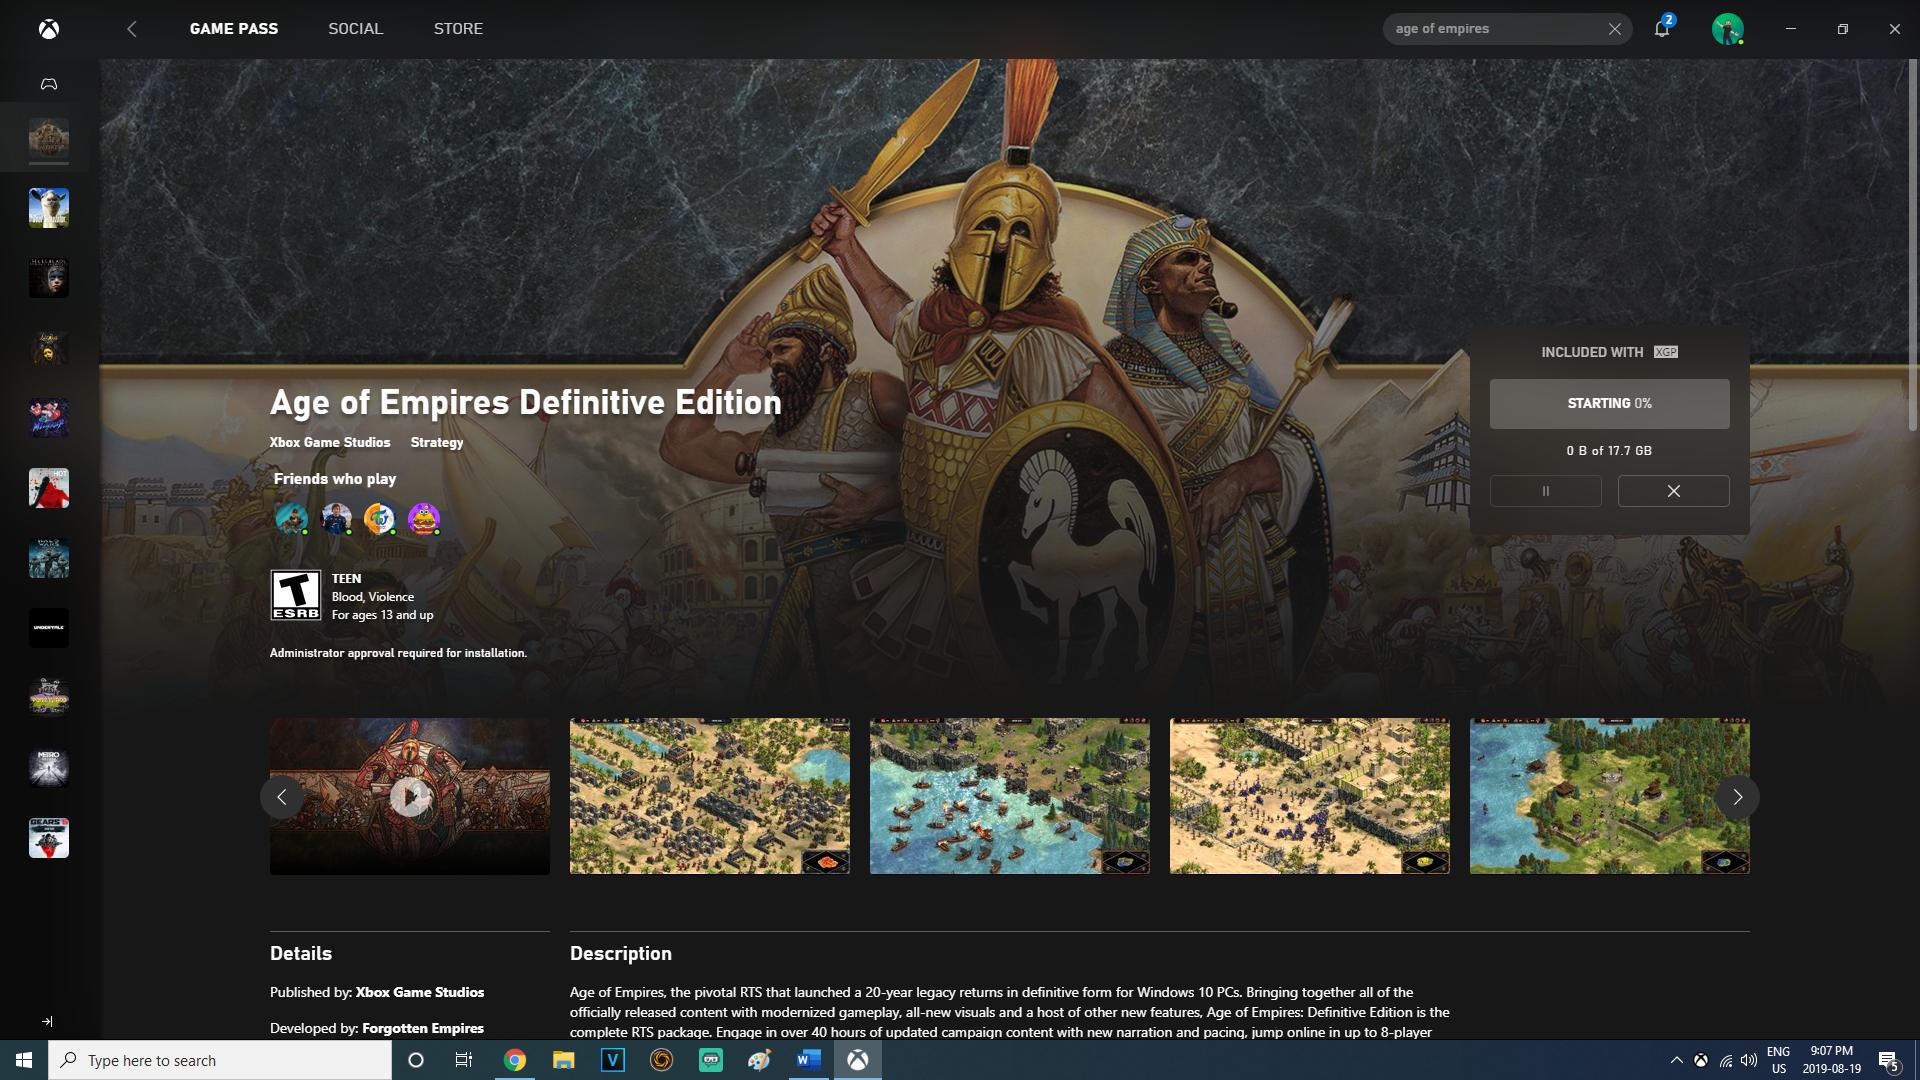This screenshot has height=1080, width=1920.
Task: Open the desert city screenshot thumbnail
Action: pos(709,796)
